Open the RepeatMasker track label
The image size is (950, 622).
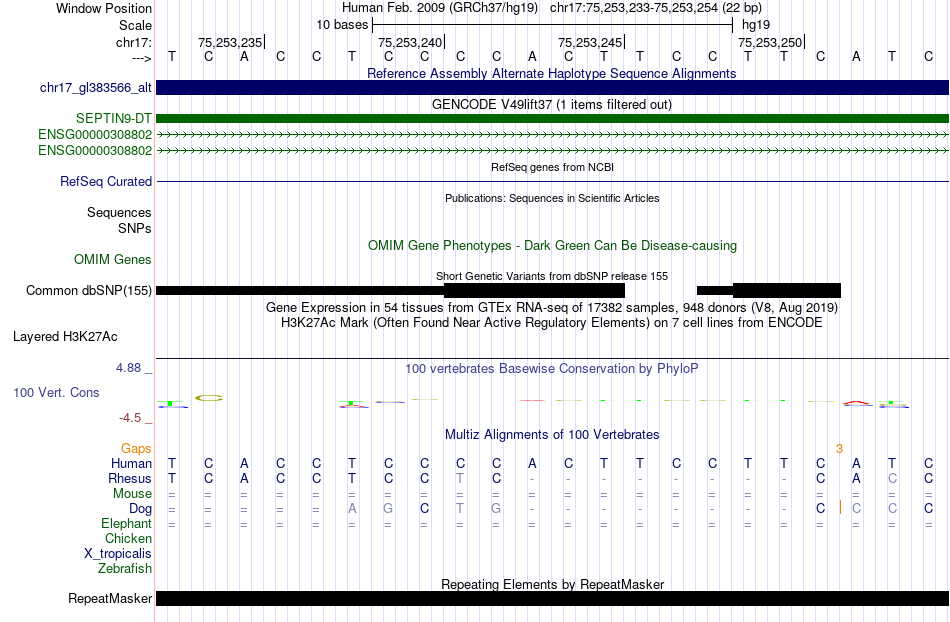110,598
